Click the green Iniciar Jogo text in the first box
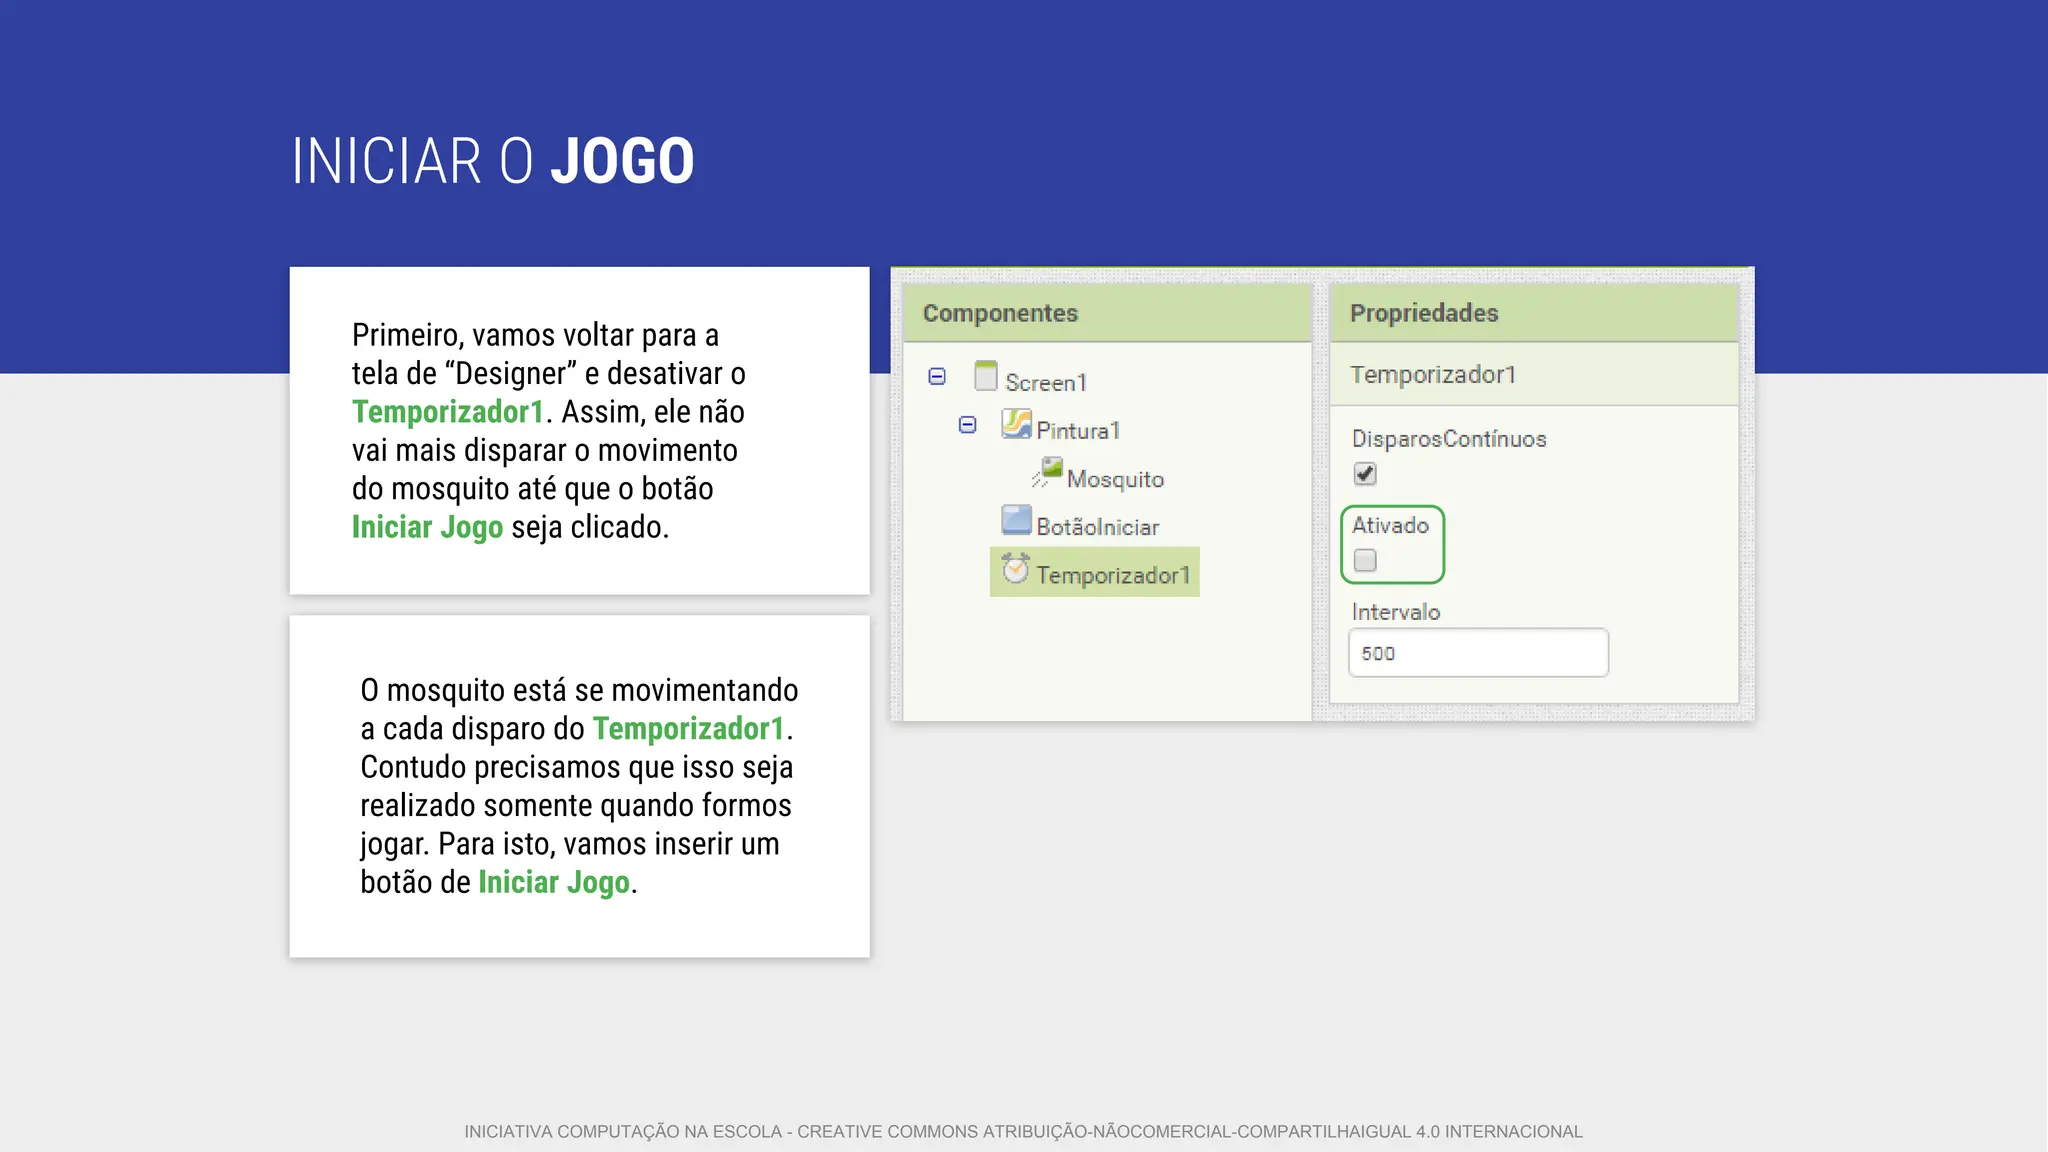Viewport: 2048px width, 1152px height. coord(427,527)
